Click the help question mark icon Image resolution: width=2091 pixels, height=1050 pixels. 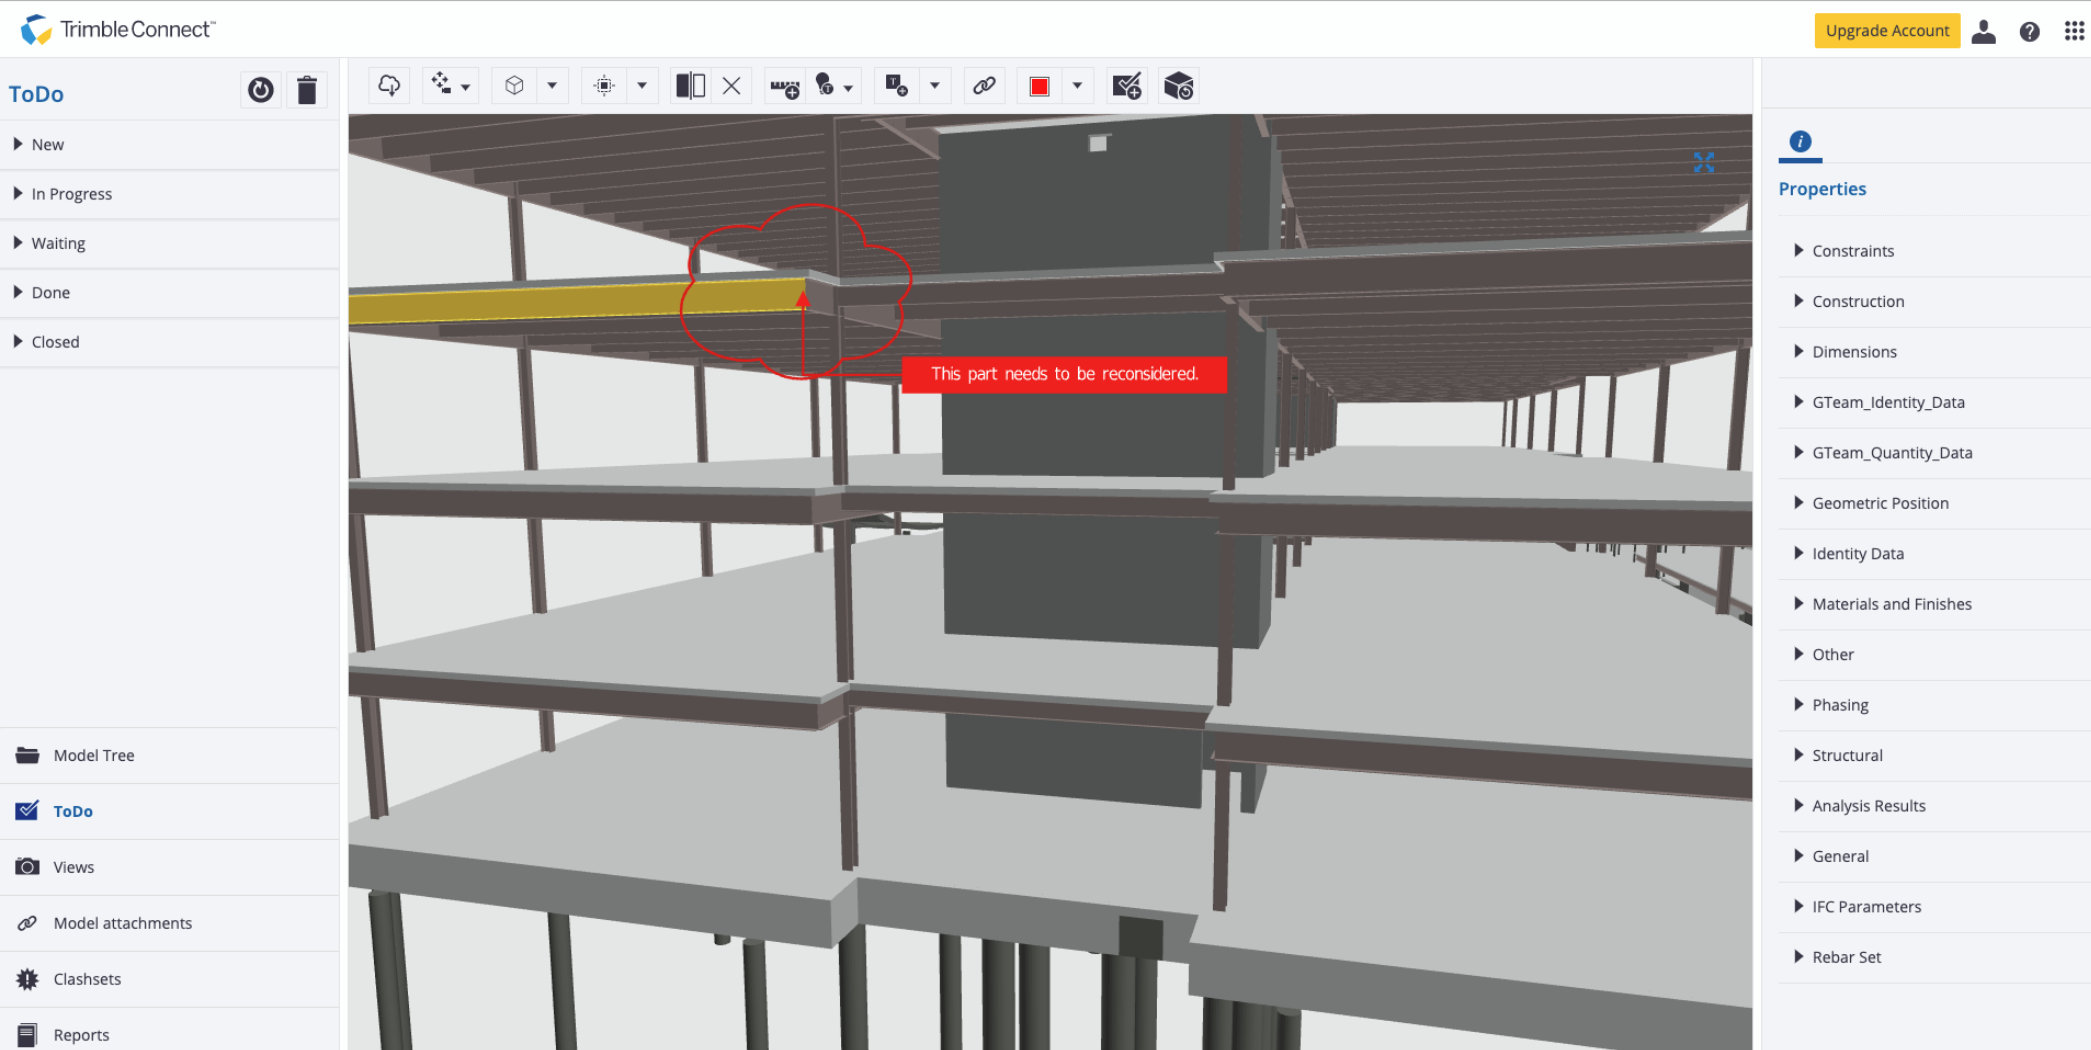click(2029, 32)
